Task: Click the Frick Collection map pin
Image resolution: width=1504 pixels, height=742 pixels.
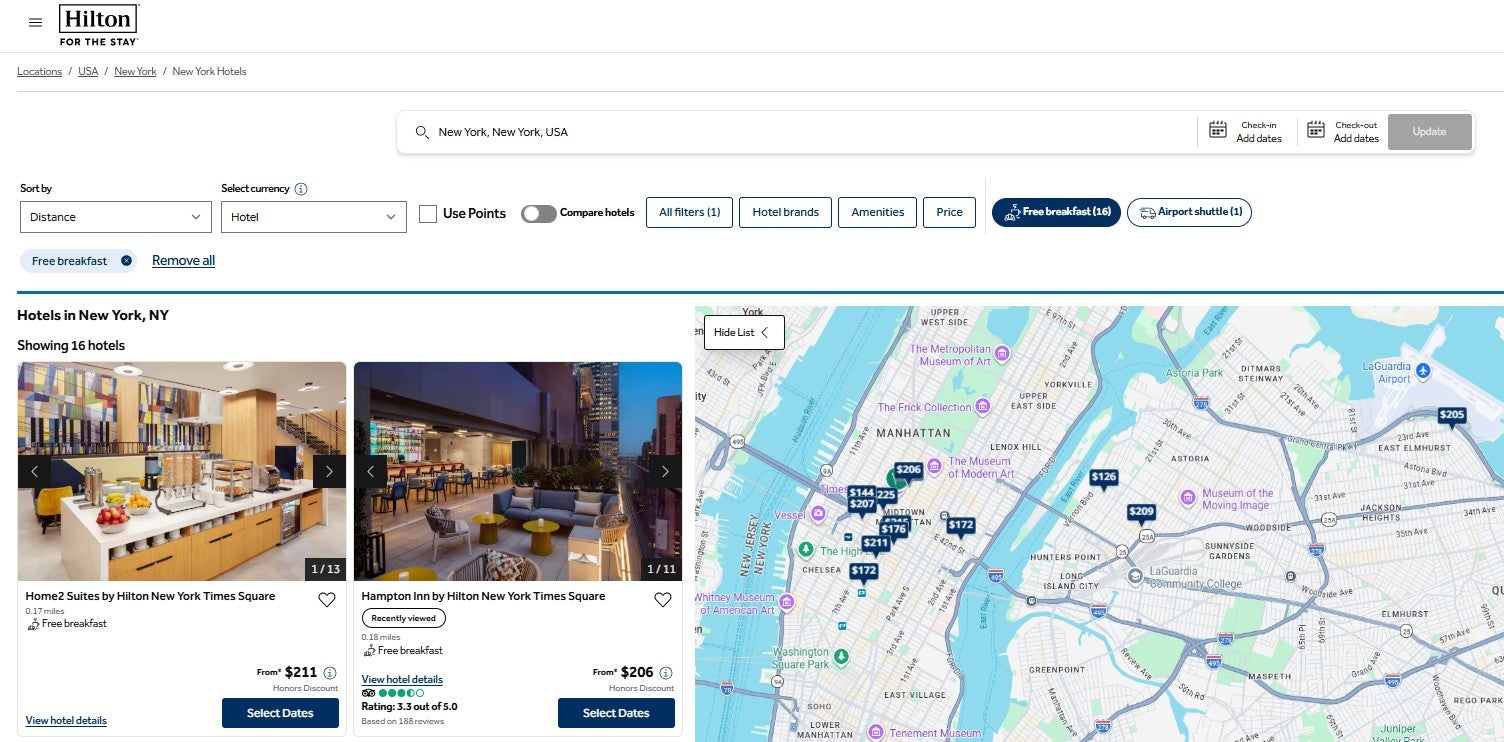Action: click(x=983, y=407)
